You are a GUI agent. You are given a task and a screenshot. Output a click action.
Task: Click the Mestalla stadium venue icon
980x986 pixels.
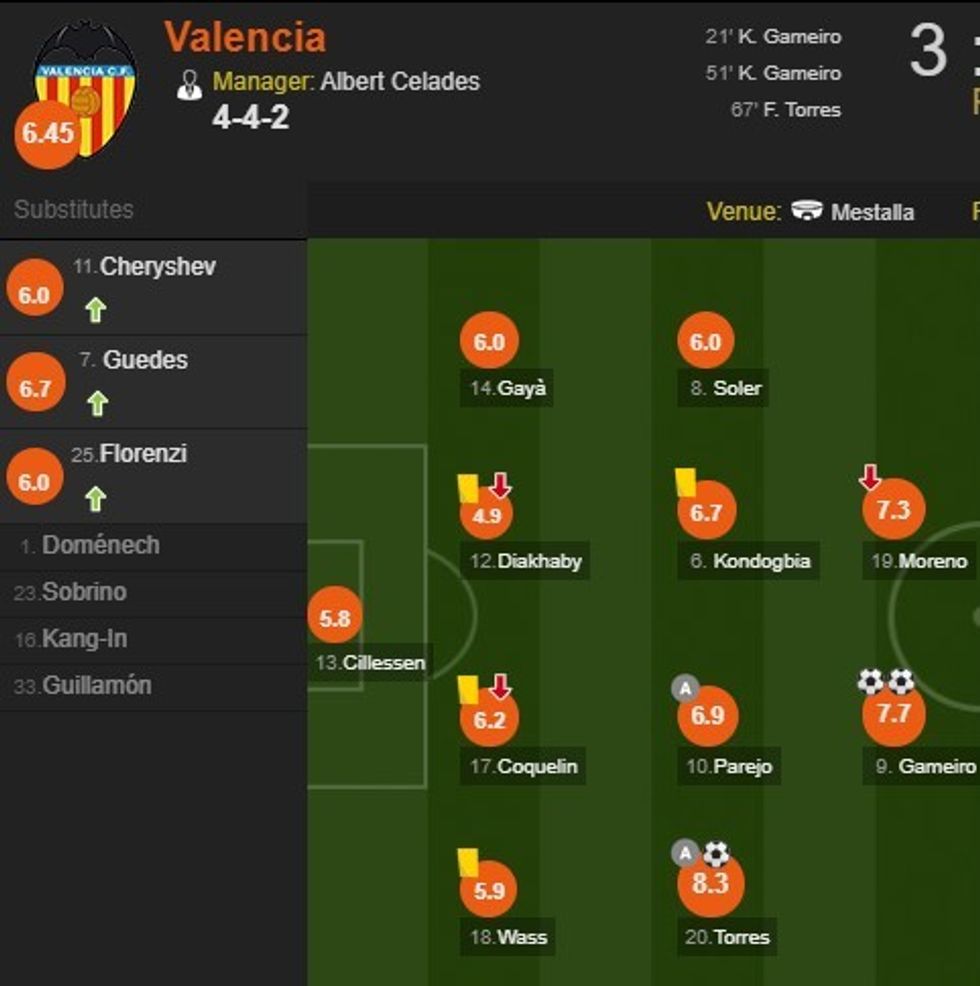806,211
